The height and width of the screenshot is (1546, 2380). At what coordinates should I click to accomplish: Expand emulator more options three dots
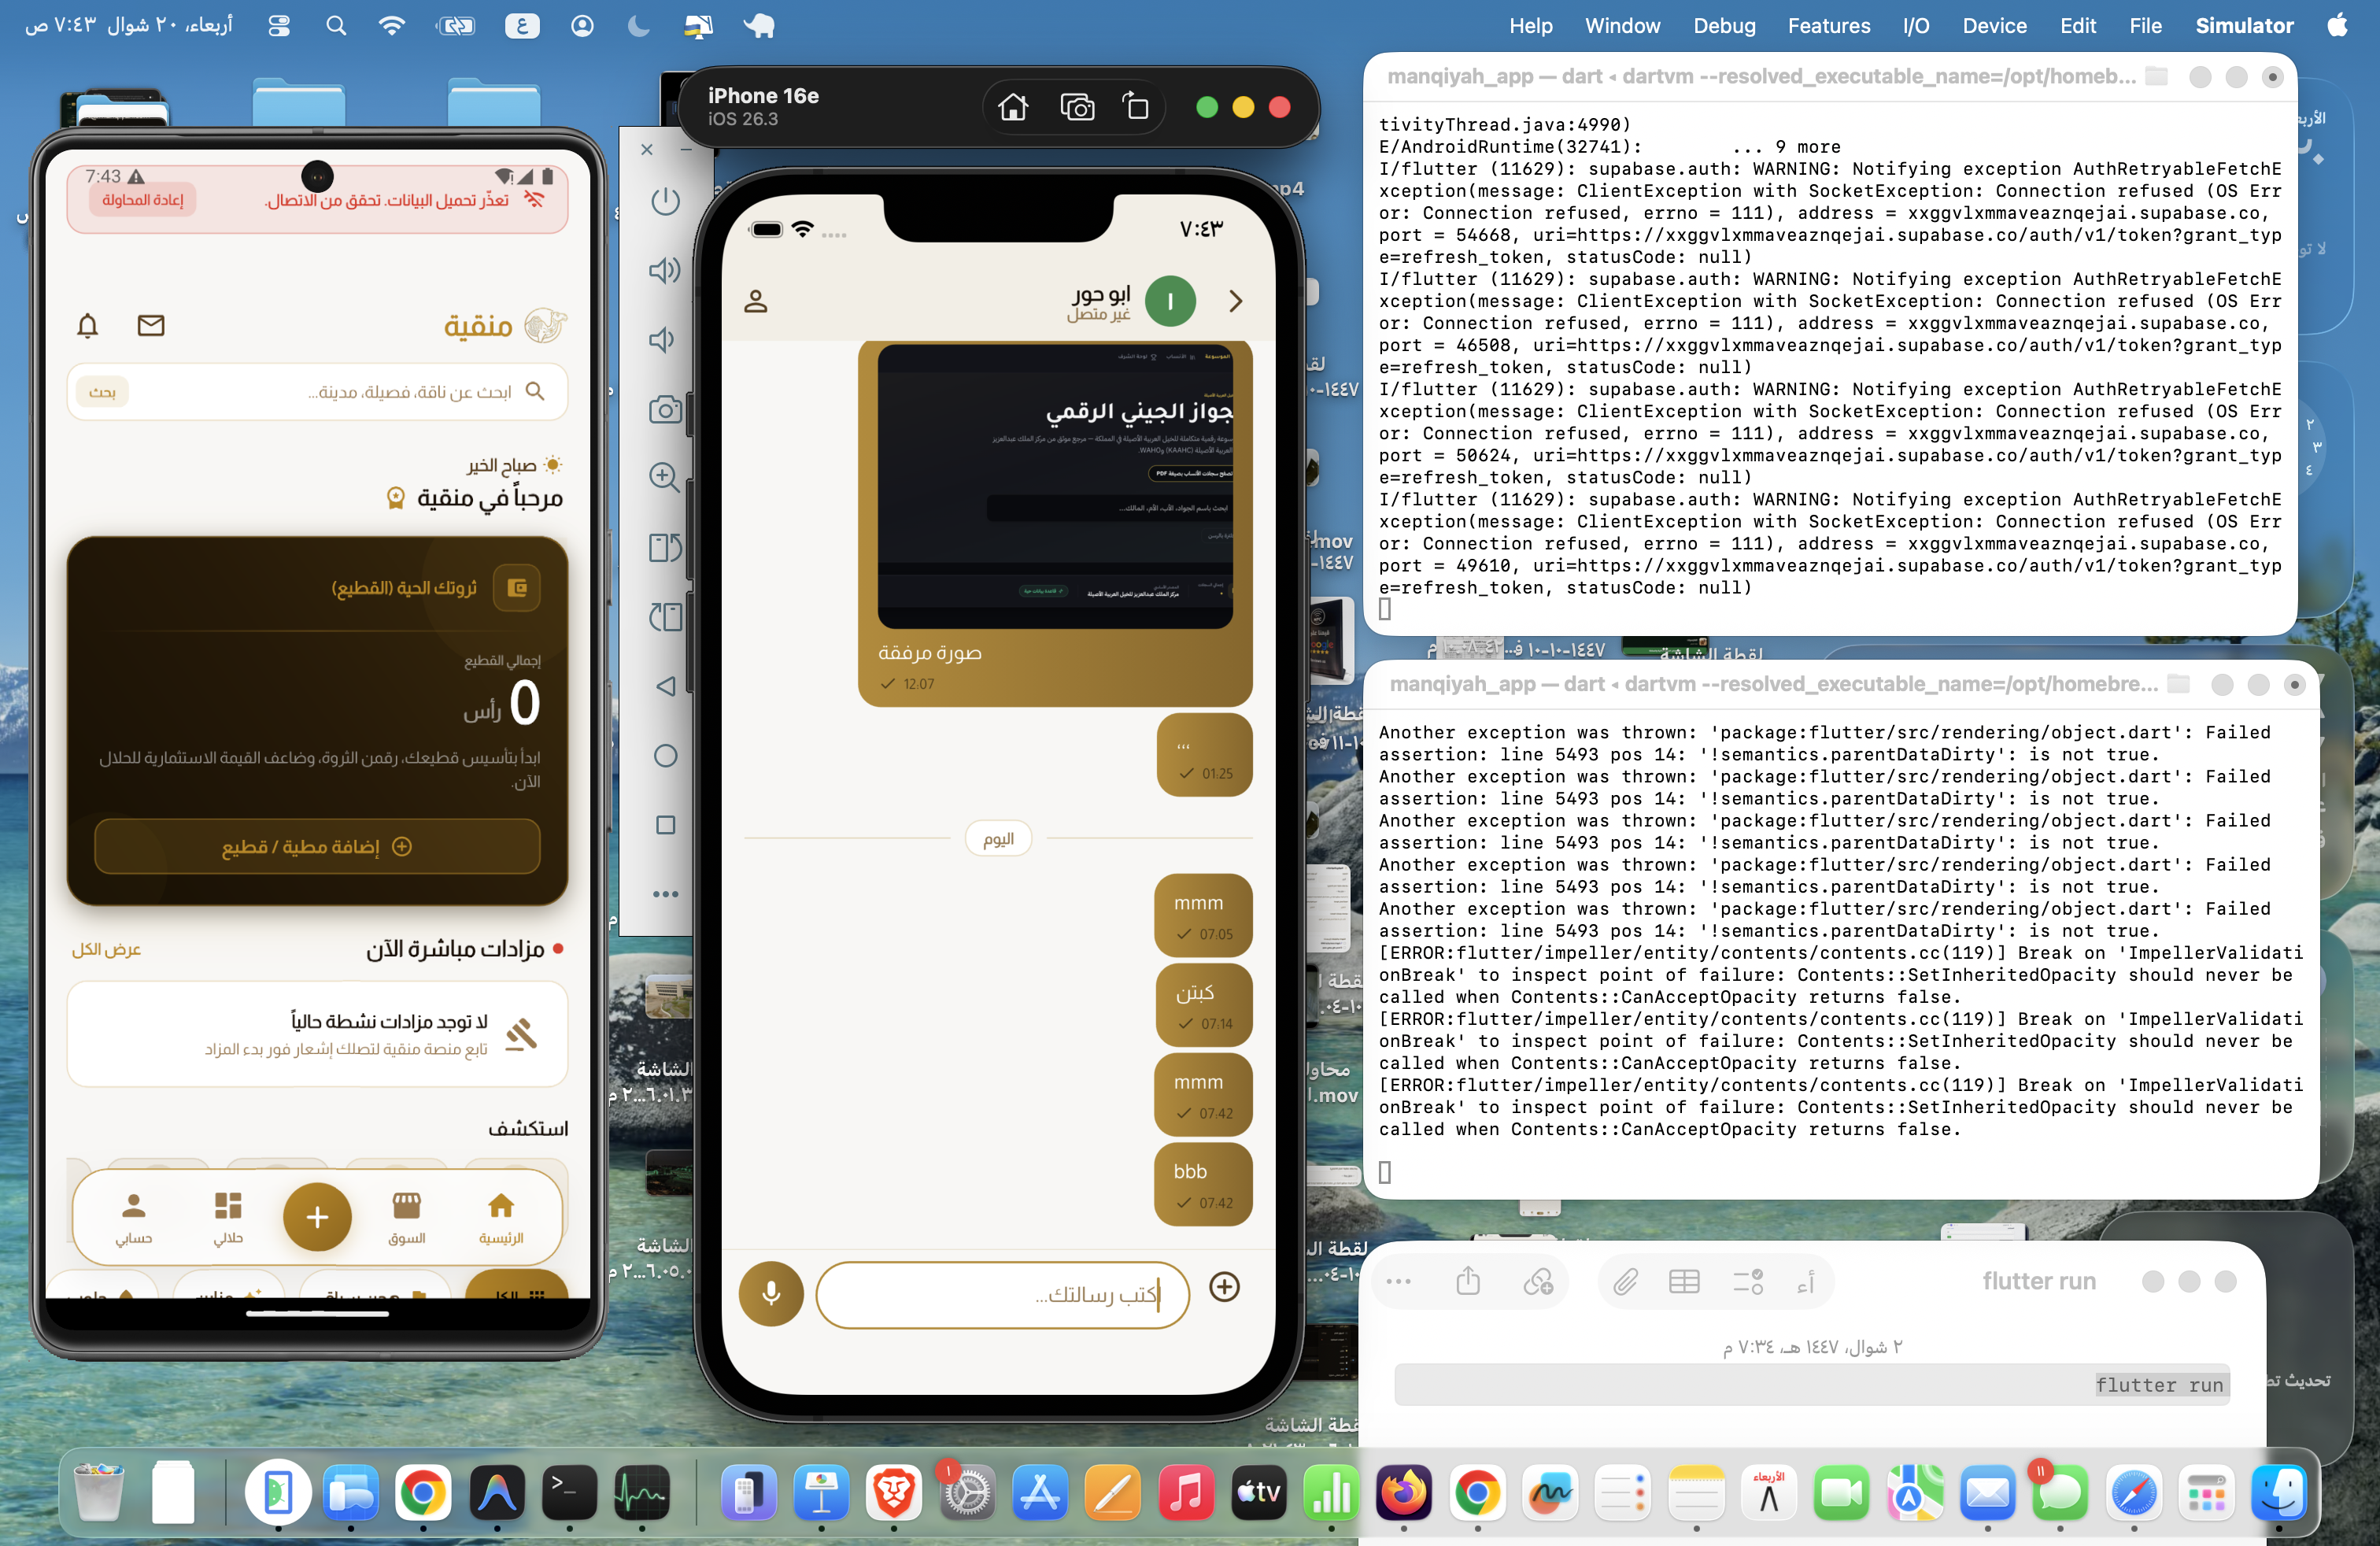point(665,894)
